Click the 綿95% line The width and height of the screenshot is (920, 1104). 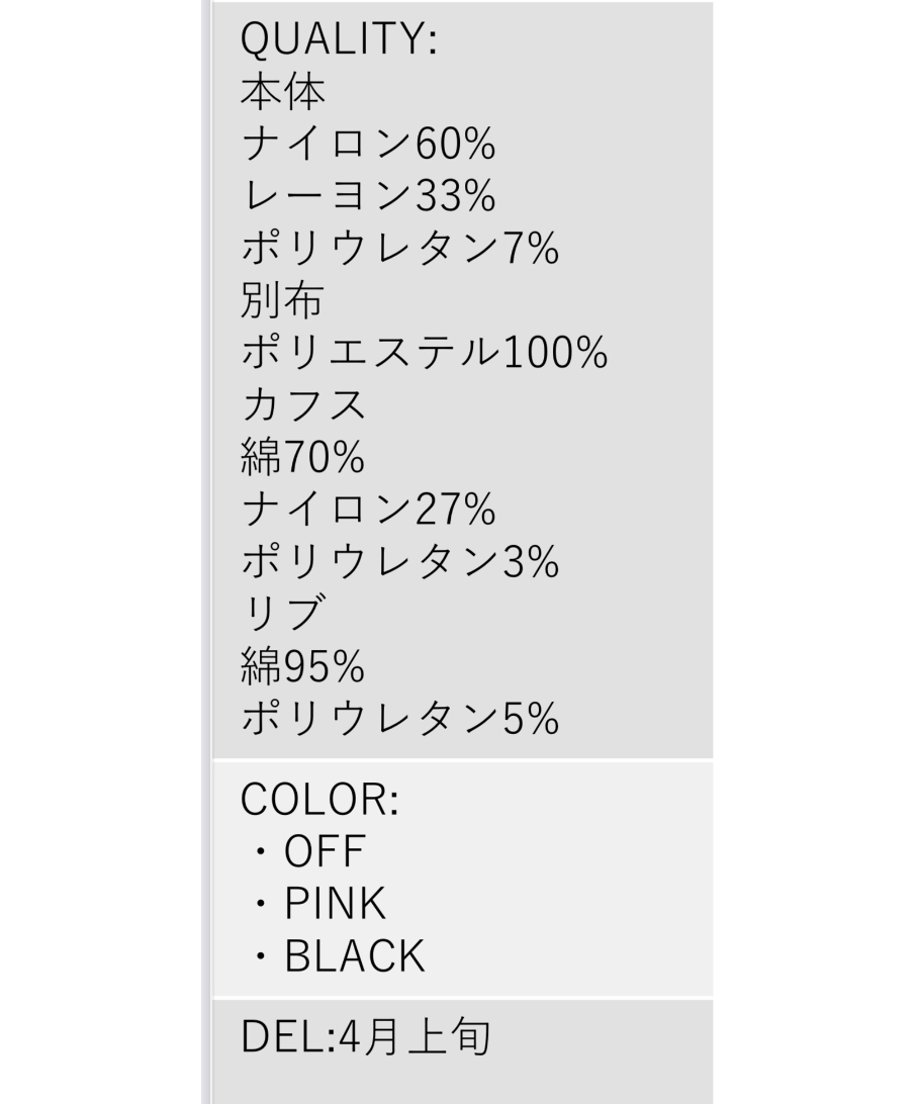303,666
